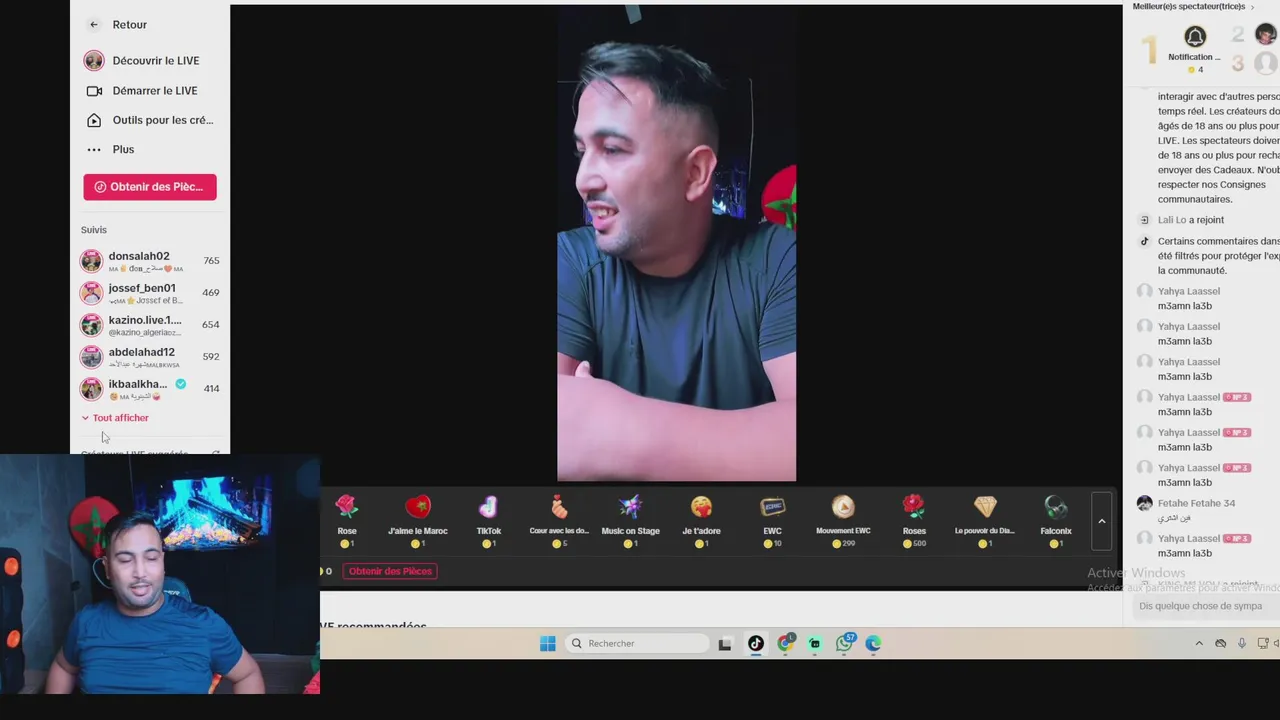1280x720 pixels.
Task: Open Chrome in taskbar
Action: click(786, 643)
